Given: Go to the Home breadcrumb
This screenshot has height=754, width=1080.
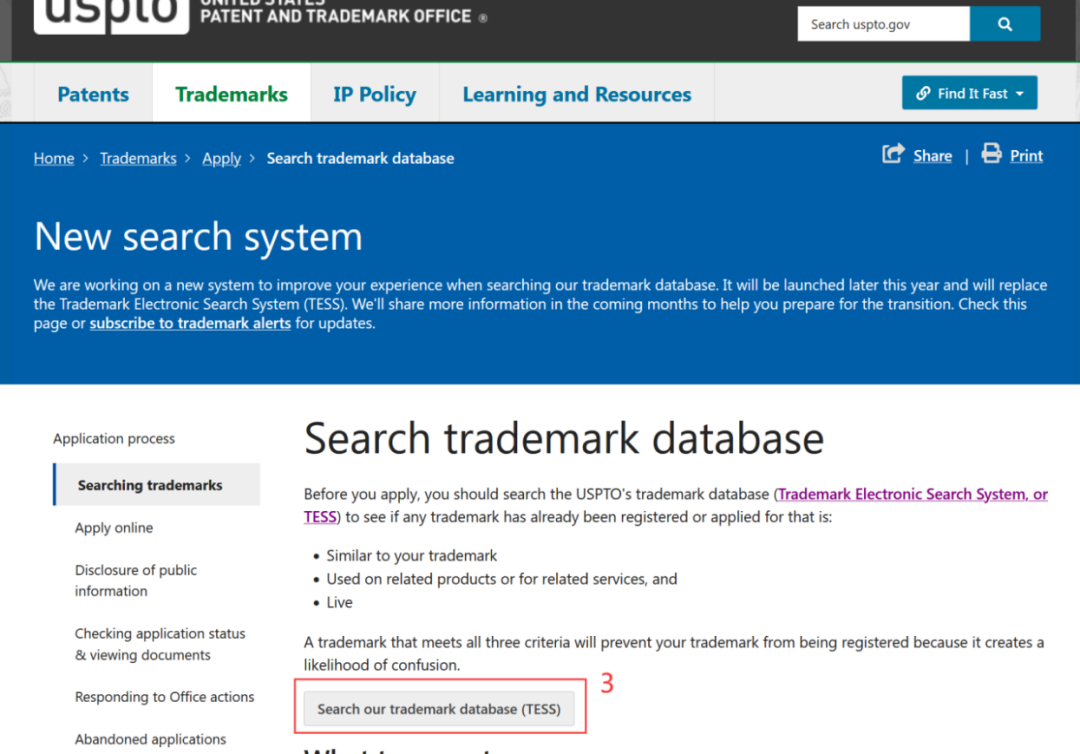Looking at the screenshot, I should click(54, 158).
